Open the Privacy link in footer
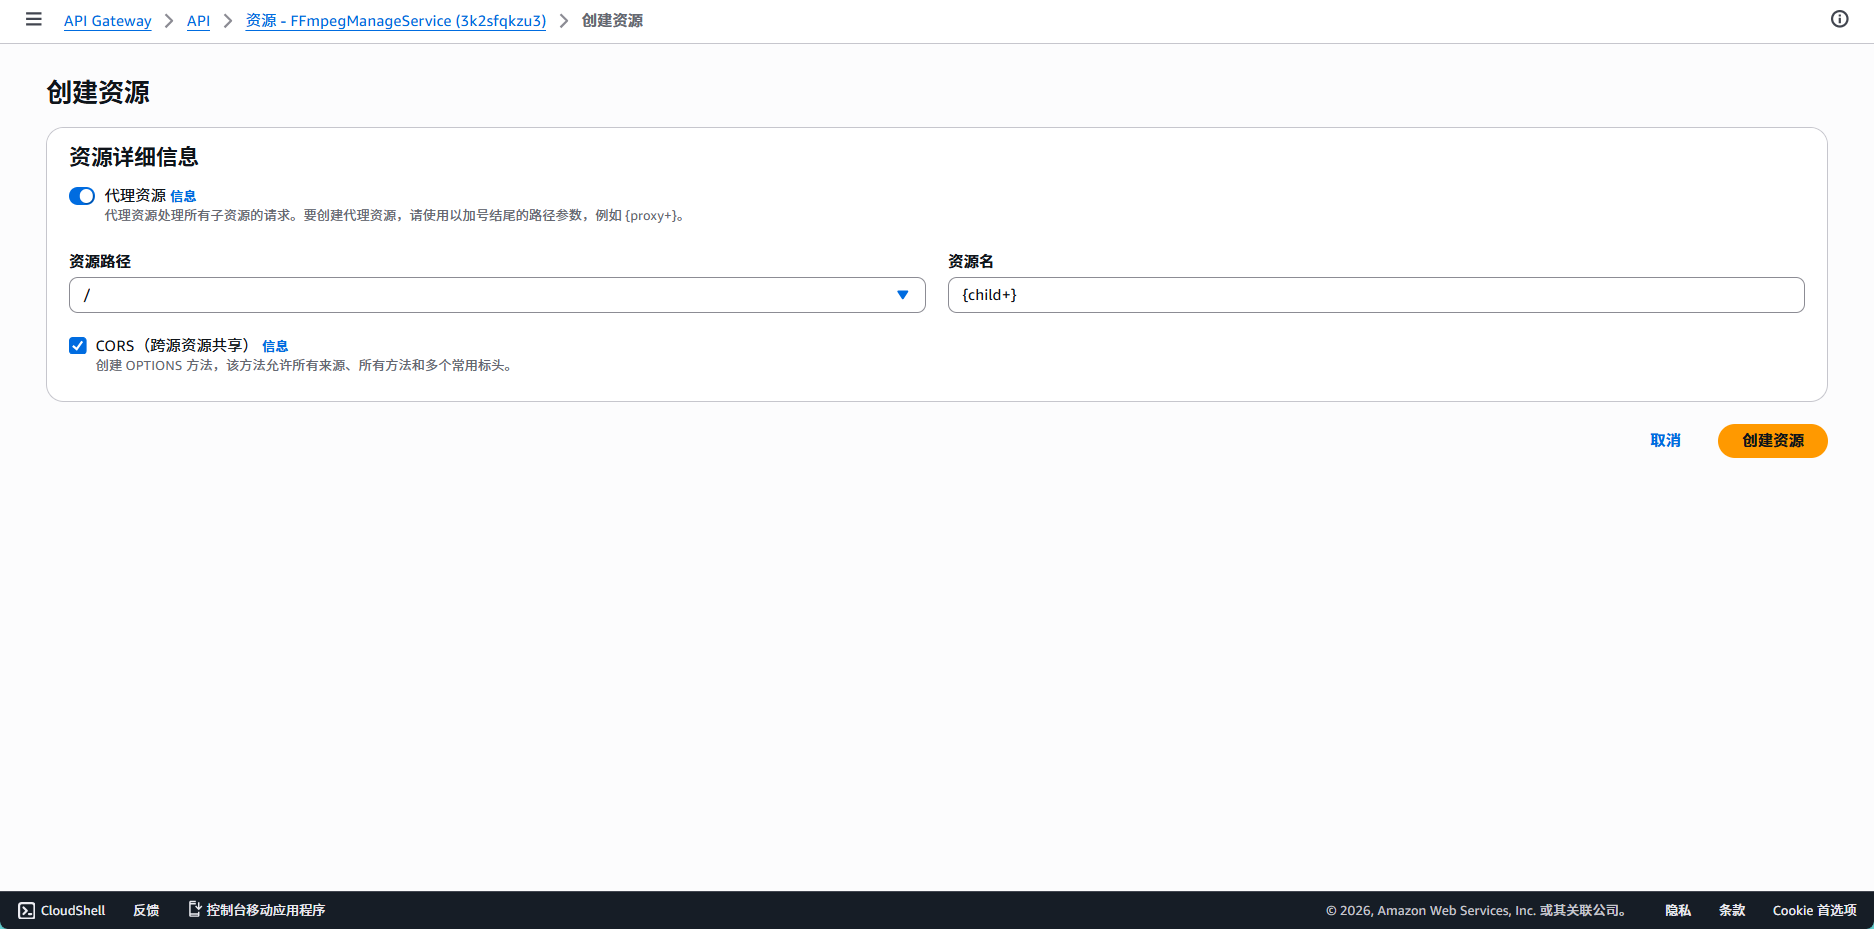 click(1677, 910)
